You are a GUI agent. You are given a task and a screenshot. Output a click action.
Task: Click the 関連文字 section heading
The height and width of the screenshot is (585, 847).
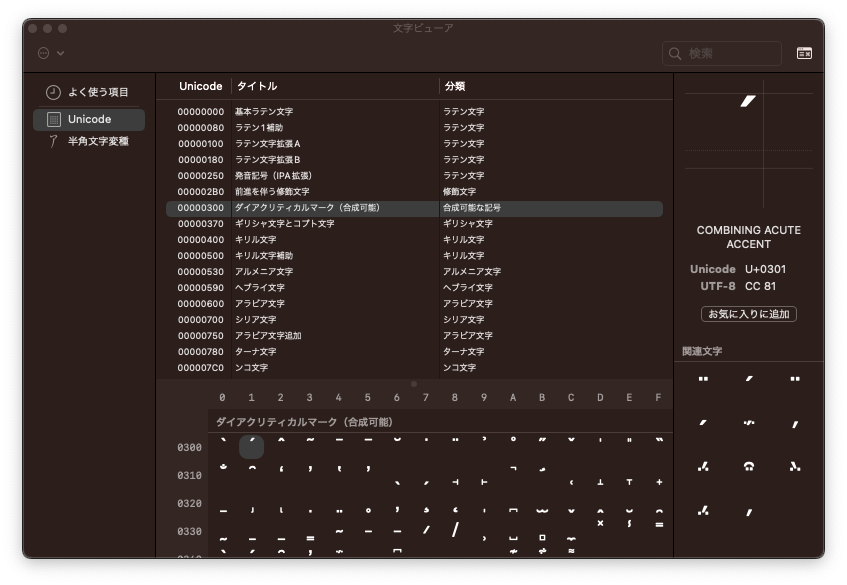[702, 351]
